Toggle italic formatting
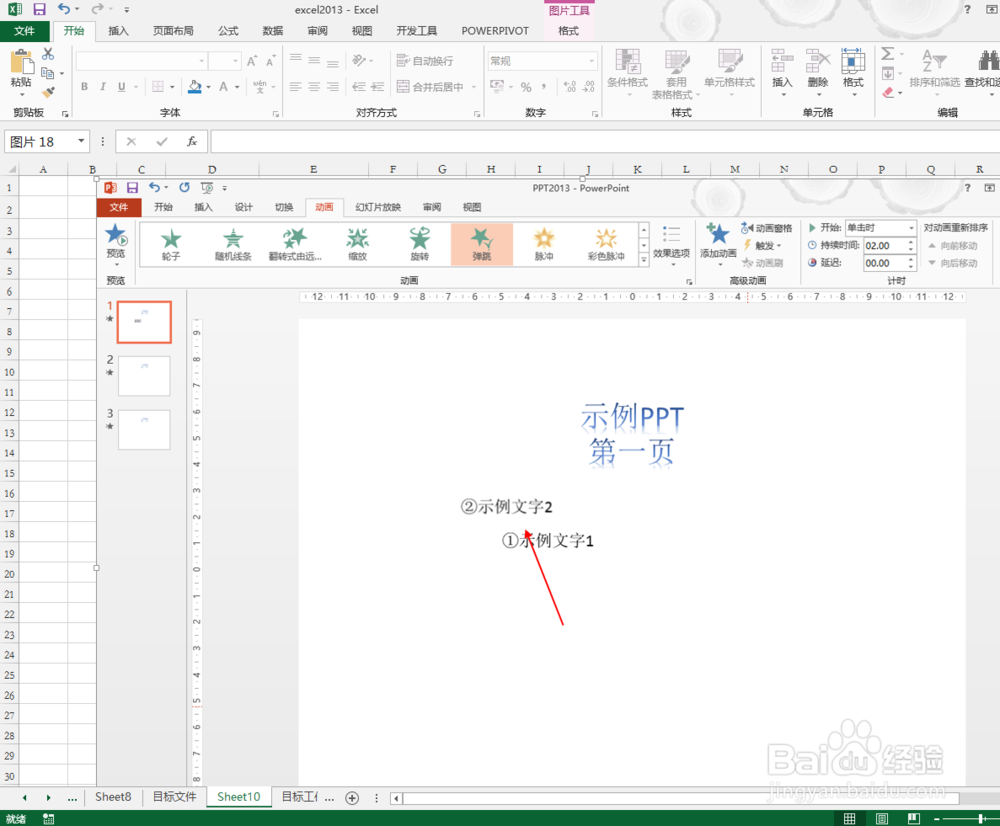 click(x=103, y=87)
